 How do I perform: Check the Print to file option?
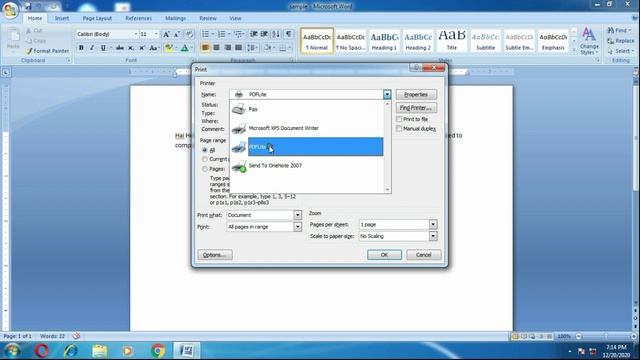399,119
